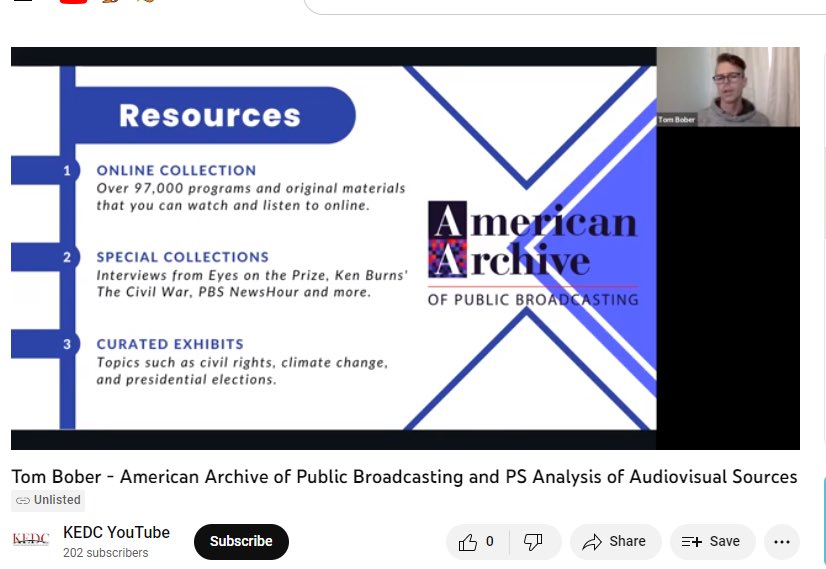Click the American Archive logo in slide

pos(533,254)
